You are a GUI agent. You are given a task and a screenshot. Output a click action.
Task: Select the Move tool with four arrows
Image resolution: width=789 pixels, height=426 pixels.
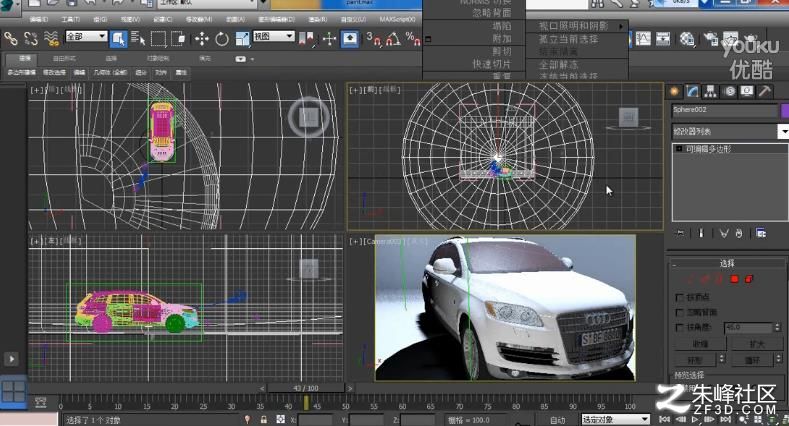[202, 39]
